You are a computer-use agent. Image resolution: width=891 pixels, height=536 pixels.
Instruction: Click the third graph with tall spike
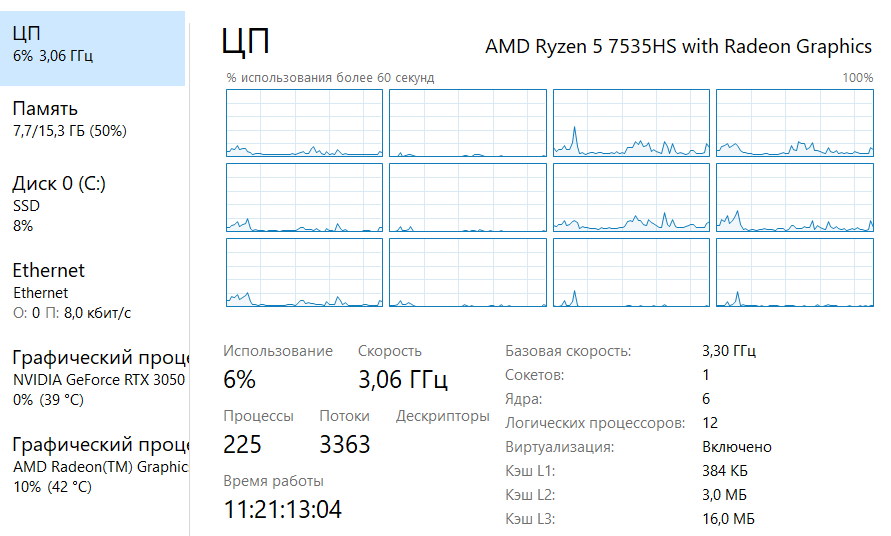tap(631, 123)
